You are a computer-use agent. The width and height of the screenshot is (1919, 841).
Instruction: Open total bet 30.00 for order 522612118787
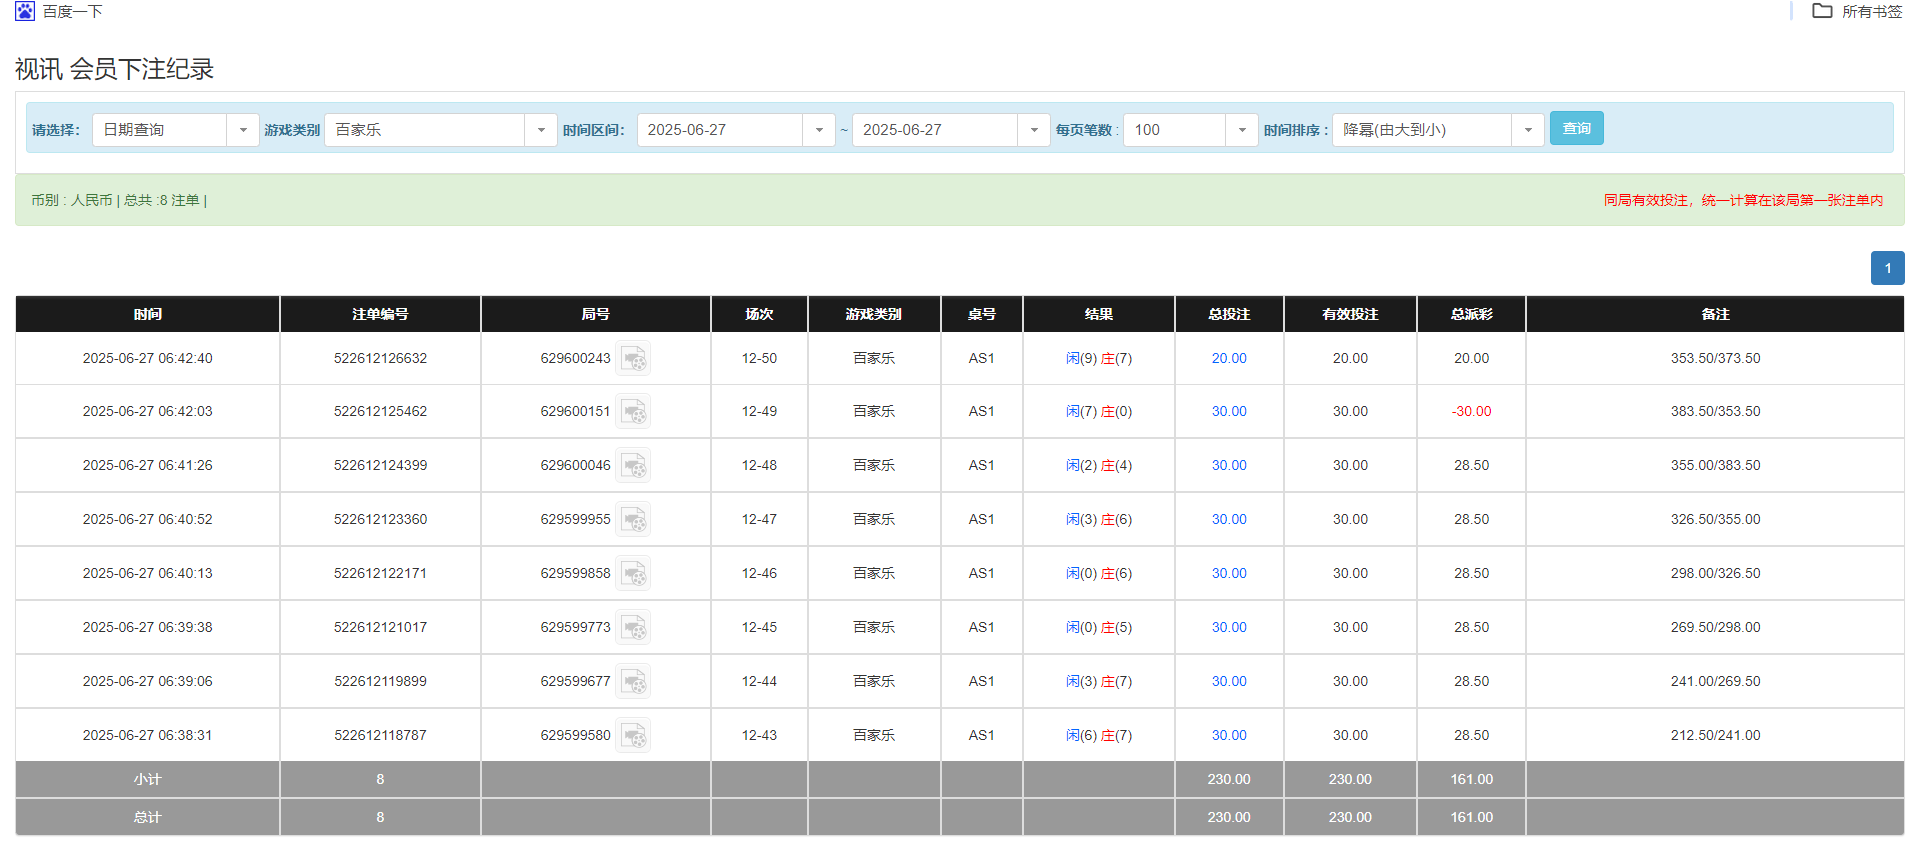pyautogui.click(x=1229, y=735)
